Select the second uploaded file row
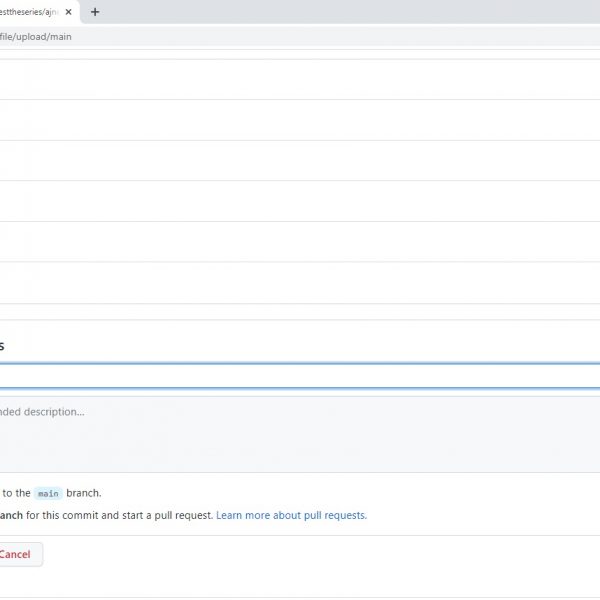The height and width of the screenshot is (600, 600). pos(300,120)
